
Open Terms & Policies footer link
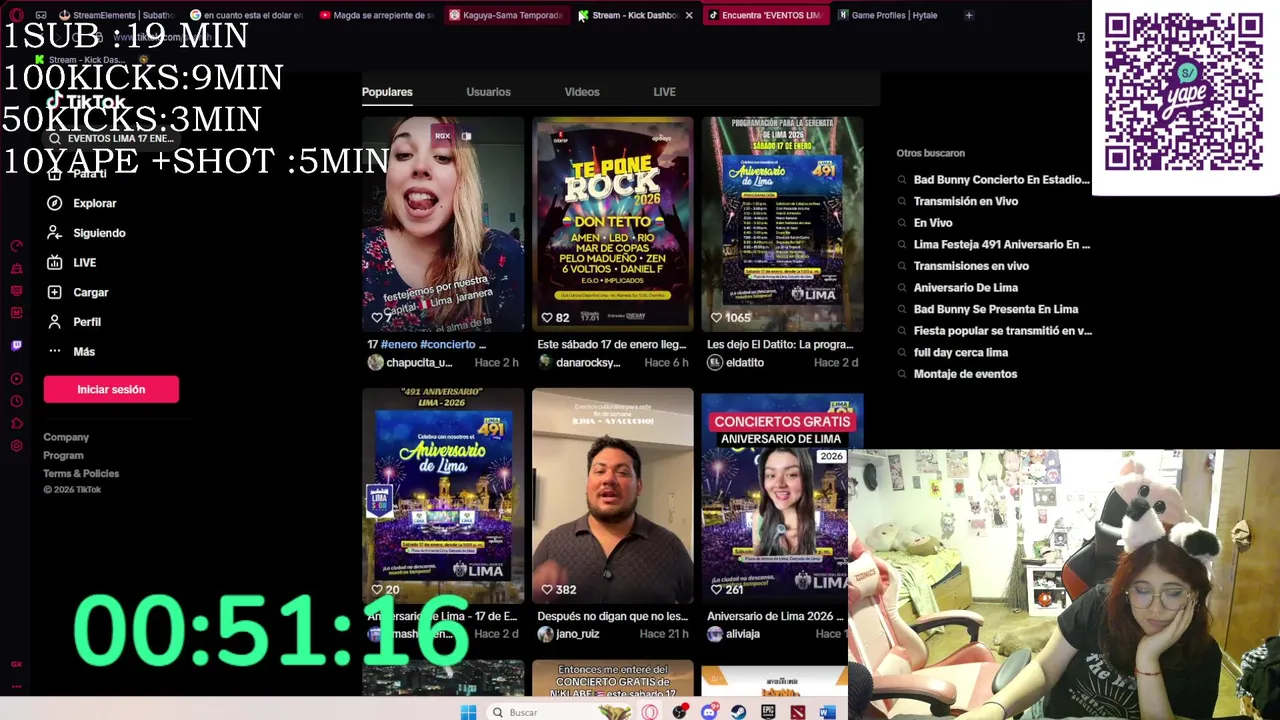click(81, 473)
